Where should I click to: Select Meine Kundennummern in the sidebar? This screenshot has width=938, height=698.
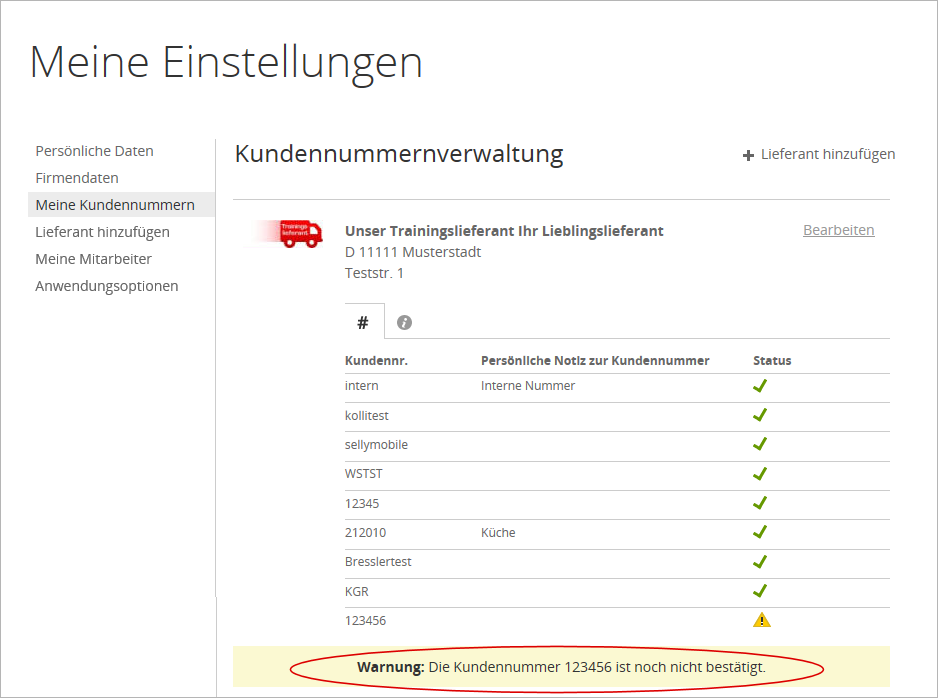[115, 205]
